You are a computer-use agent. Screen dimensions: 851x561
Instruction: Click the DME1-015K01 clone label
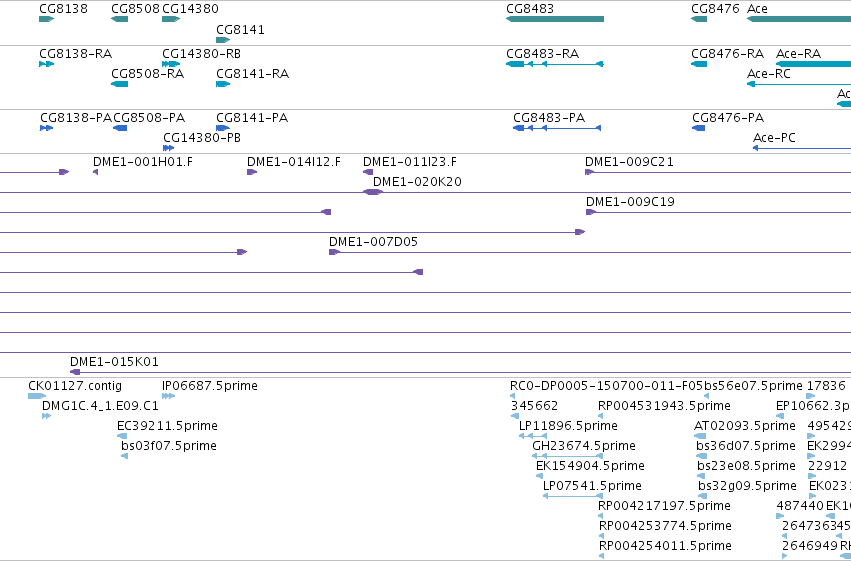(114, 362)
